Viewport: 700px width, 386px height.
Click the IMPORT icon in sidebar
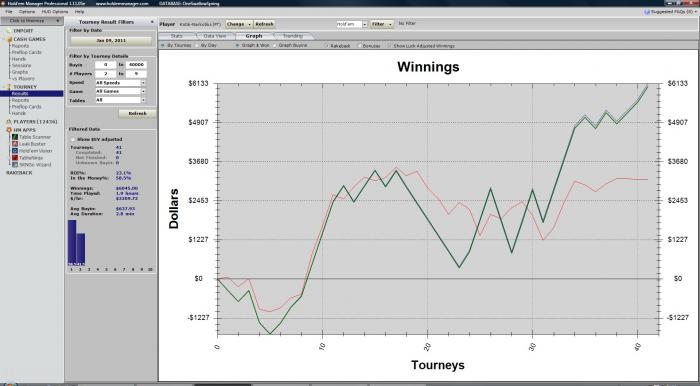[9, 31]
